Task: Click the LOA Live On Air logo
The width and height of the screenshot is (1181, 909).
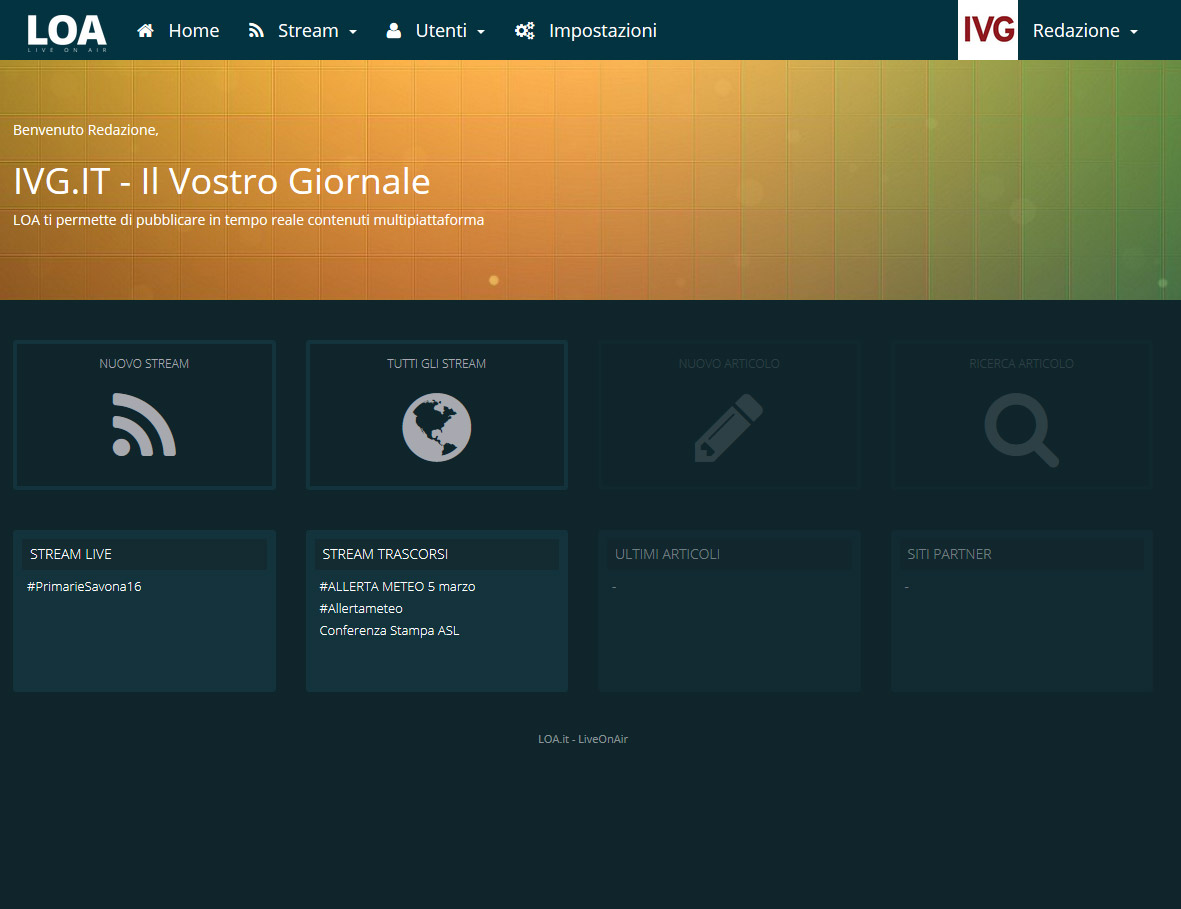Action: coord(67,33)
